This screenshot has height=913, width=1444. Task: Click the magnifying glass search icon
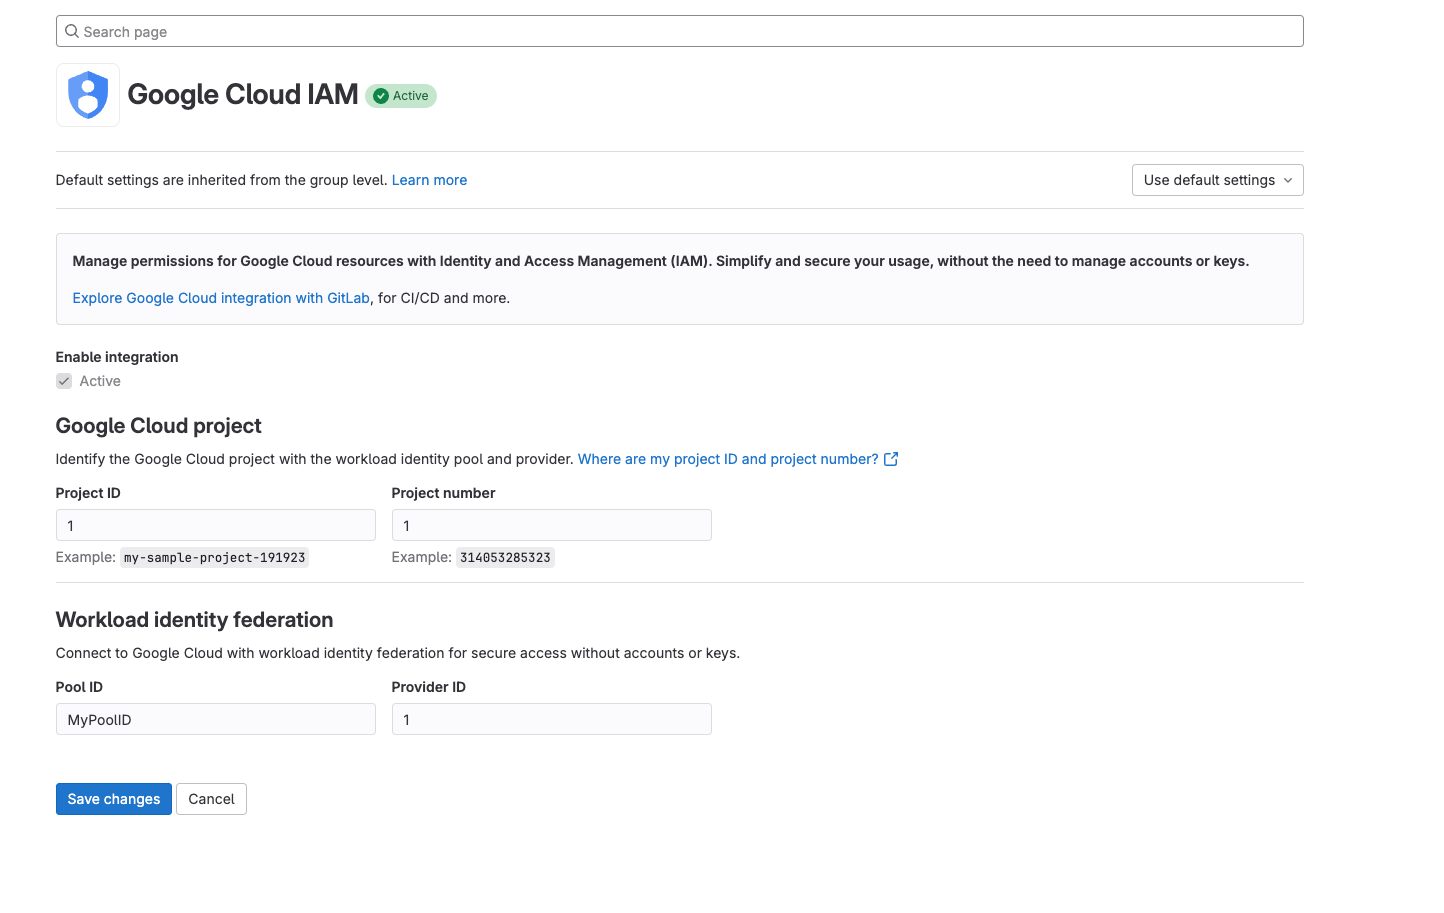click(72, 31)
